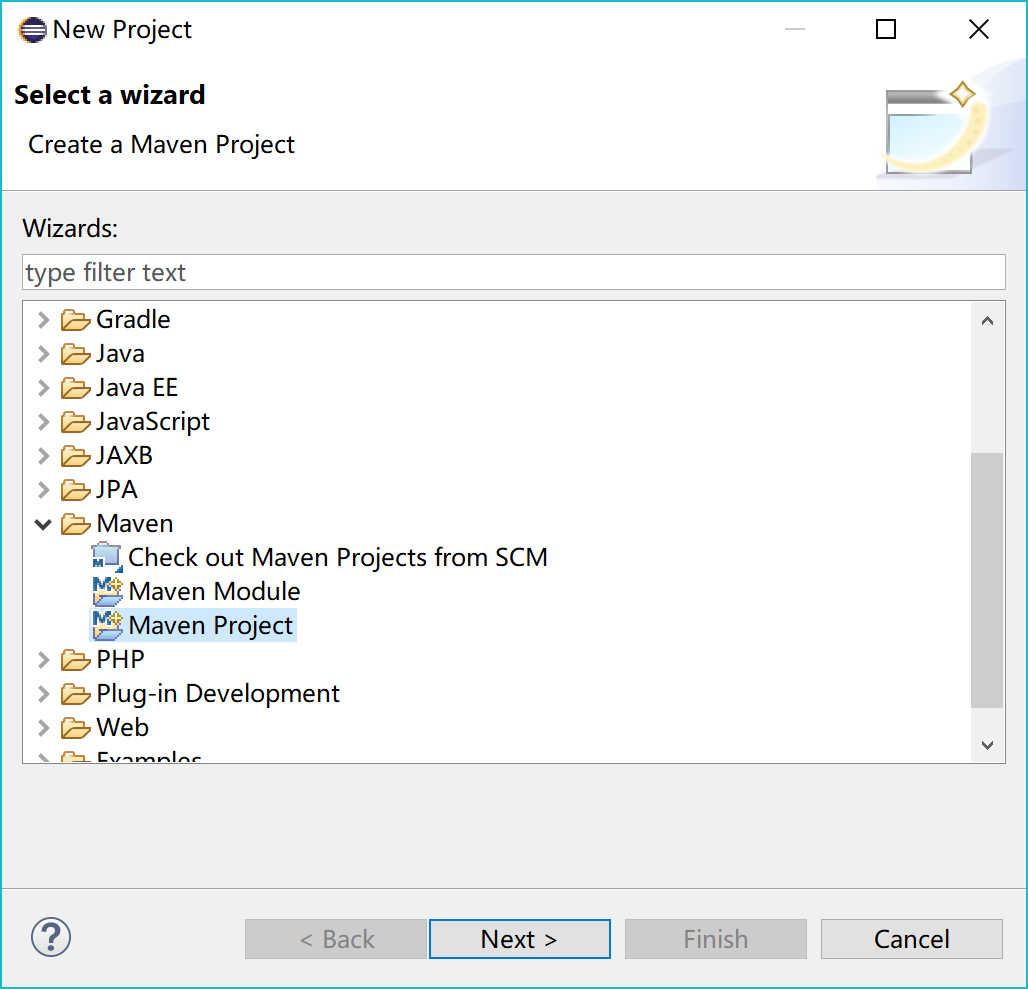Expand the Gradle category
Viewport: 1028px width, 989px height.
(x=43, y=320)
